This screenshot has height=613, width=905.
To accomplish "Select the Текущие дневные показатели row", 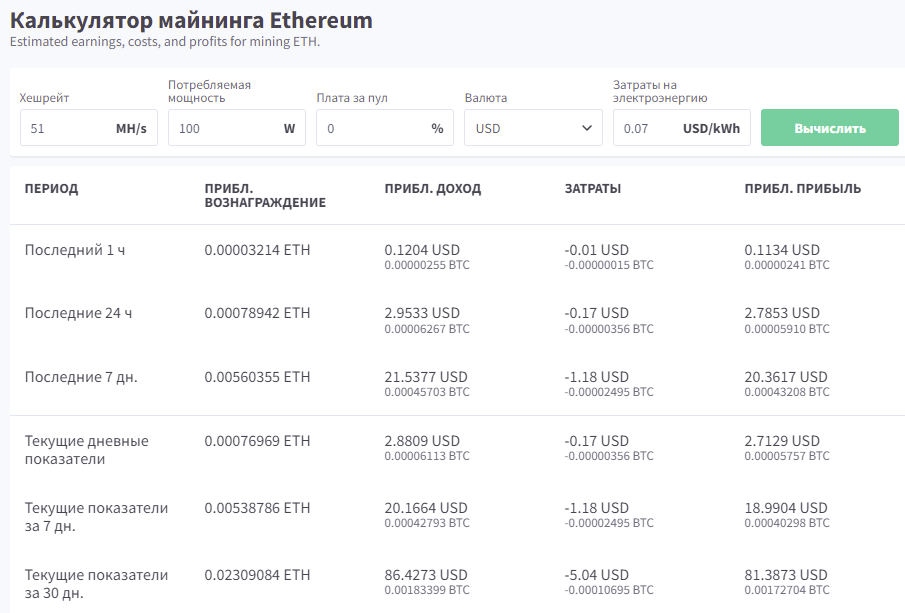I will click(x=86, y=450).
